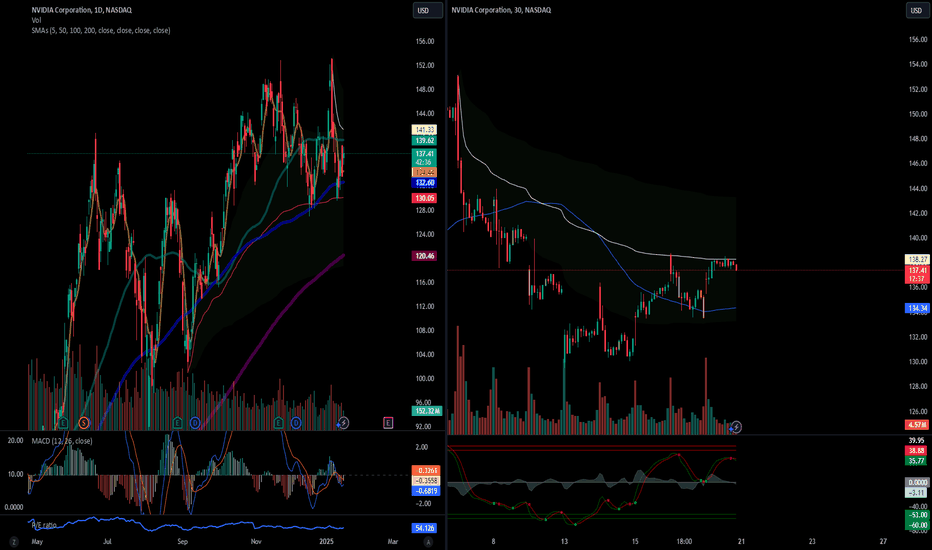Click the 'Sep' label on daily time axis
The height and width of the screenshot is (550, 932).
point(182,542)
